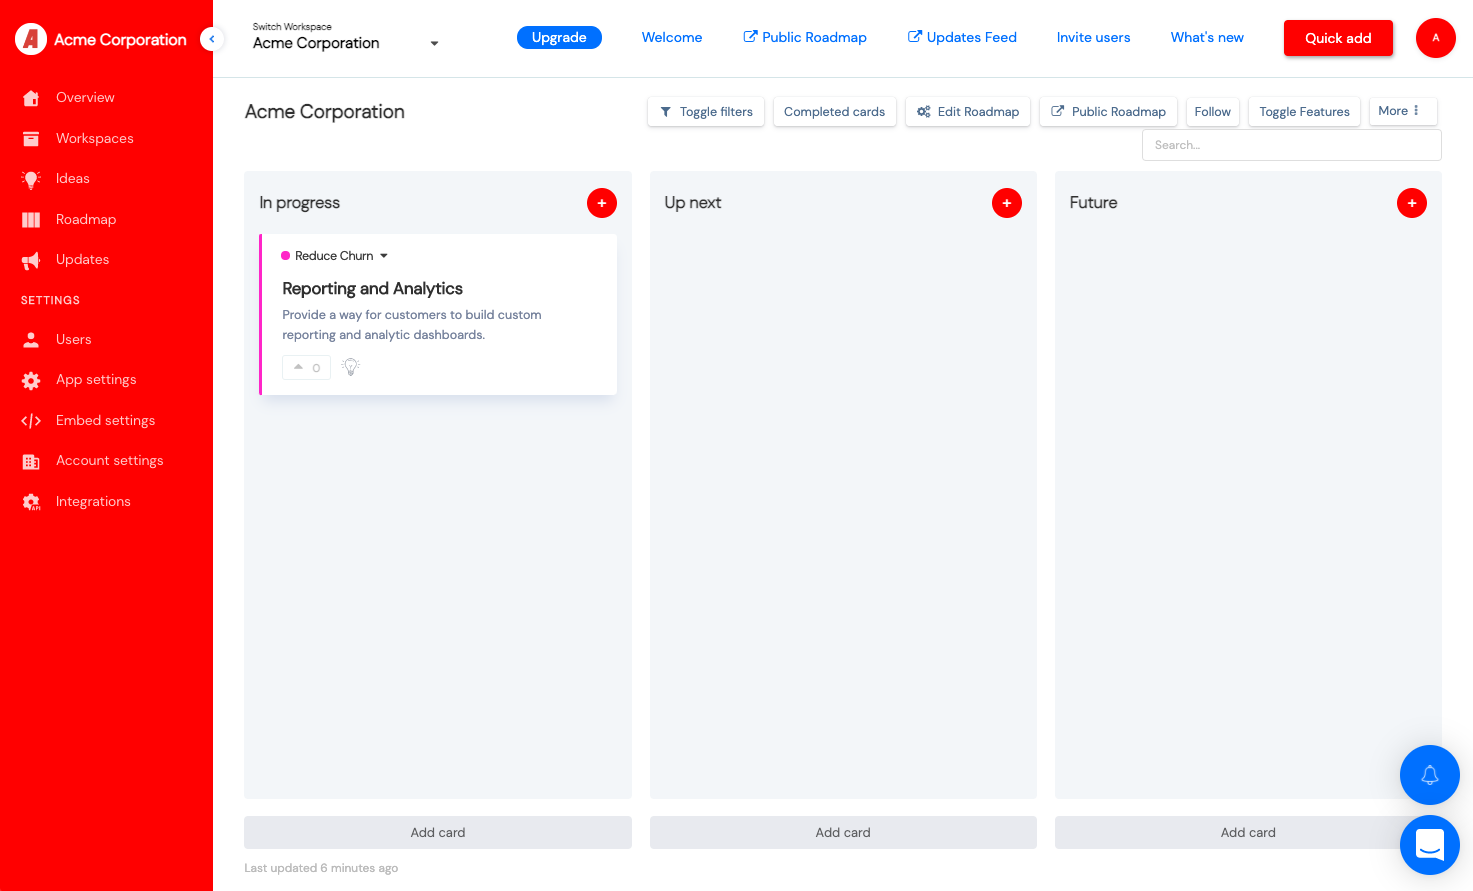Add card with plus icon in In progress

click(x=602, y=203)
